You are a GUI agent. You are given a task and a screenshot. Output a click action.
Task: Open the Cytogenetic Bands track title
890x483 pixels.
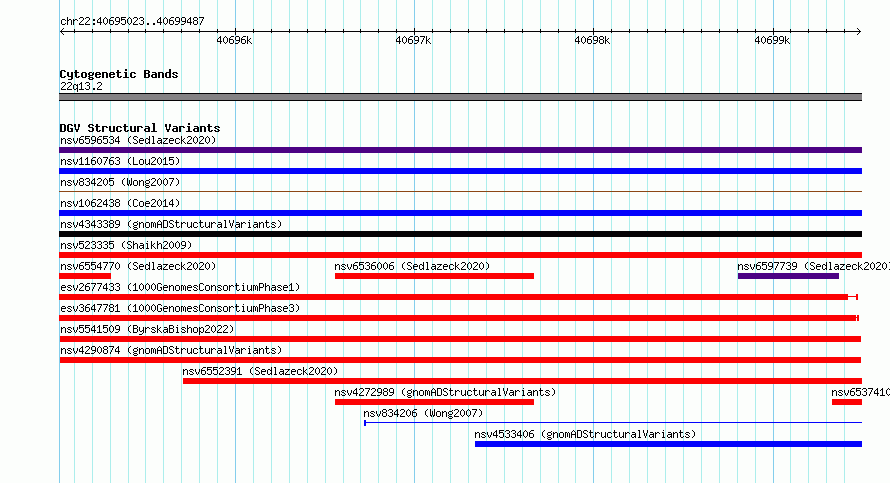tap(119, 74)
